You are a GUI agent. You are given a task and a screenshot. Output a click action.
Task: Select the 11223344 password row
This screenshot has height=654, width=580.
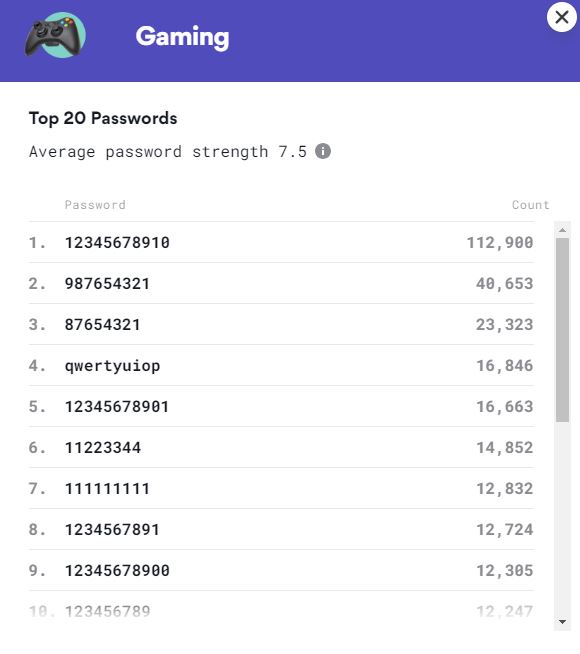[281, 447]
